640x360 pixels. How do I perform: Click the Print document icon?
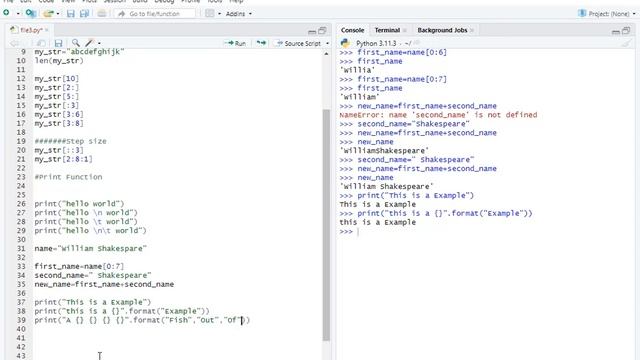[x=102, y=13]
